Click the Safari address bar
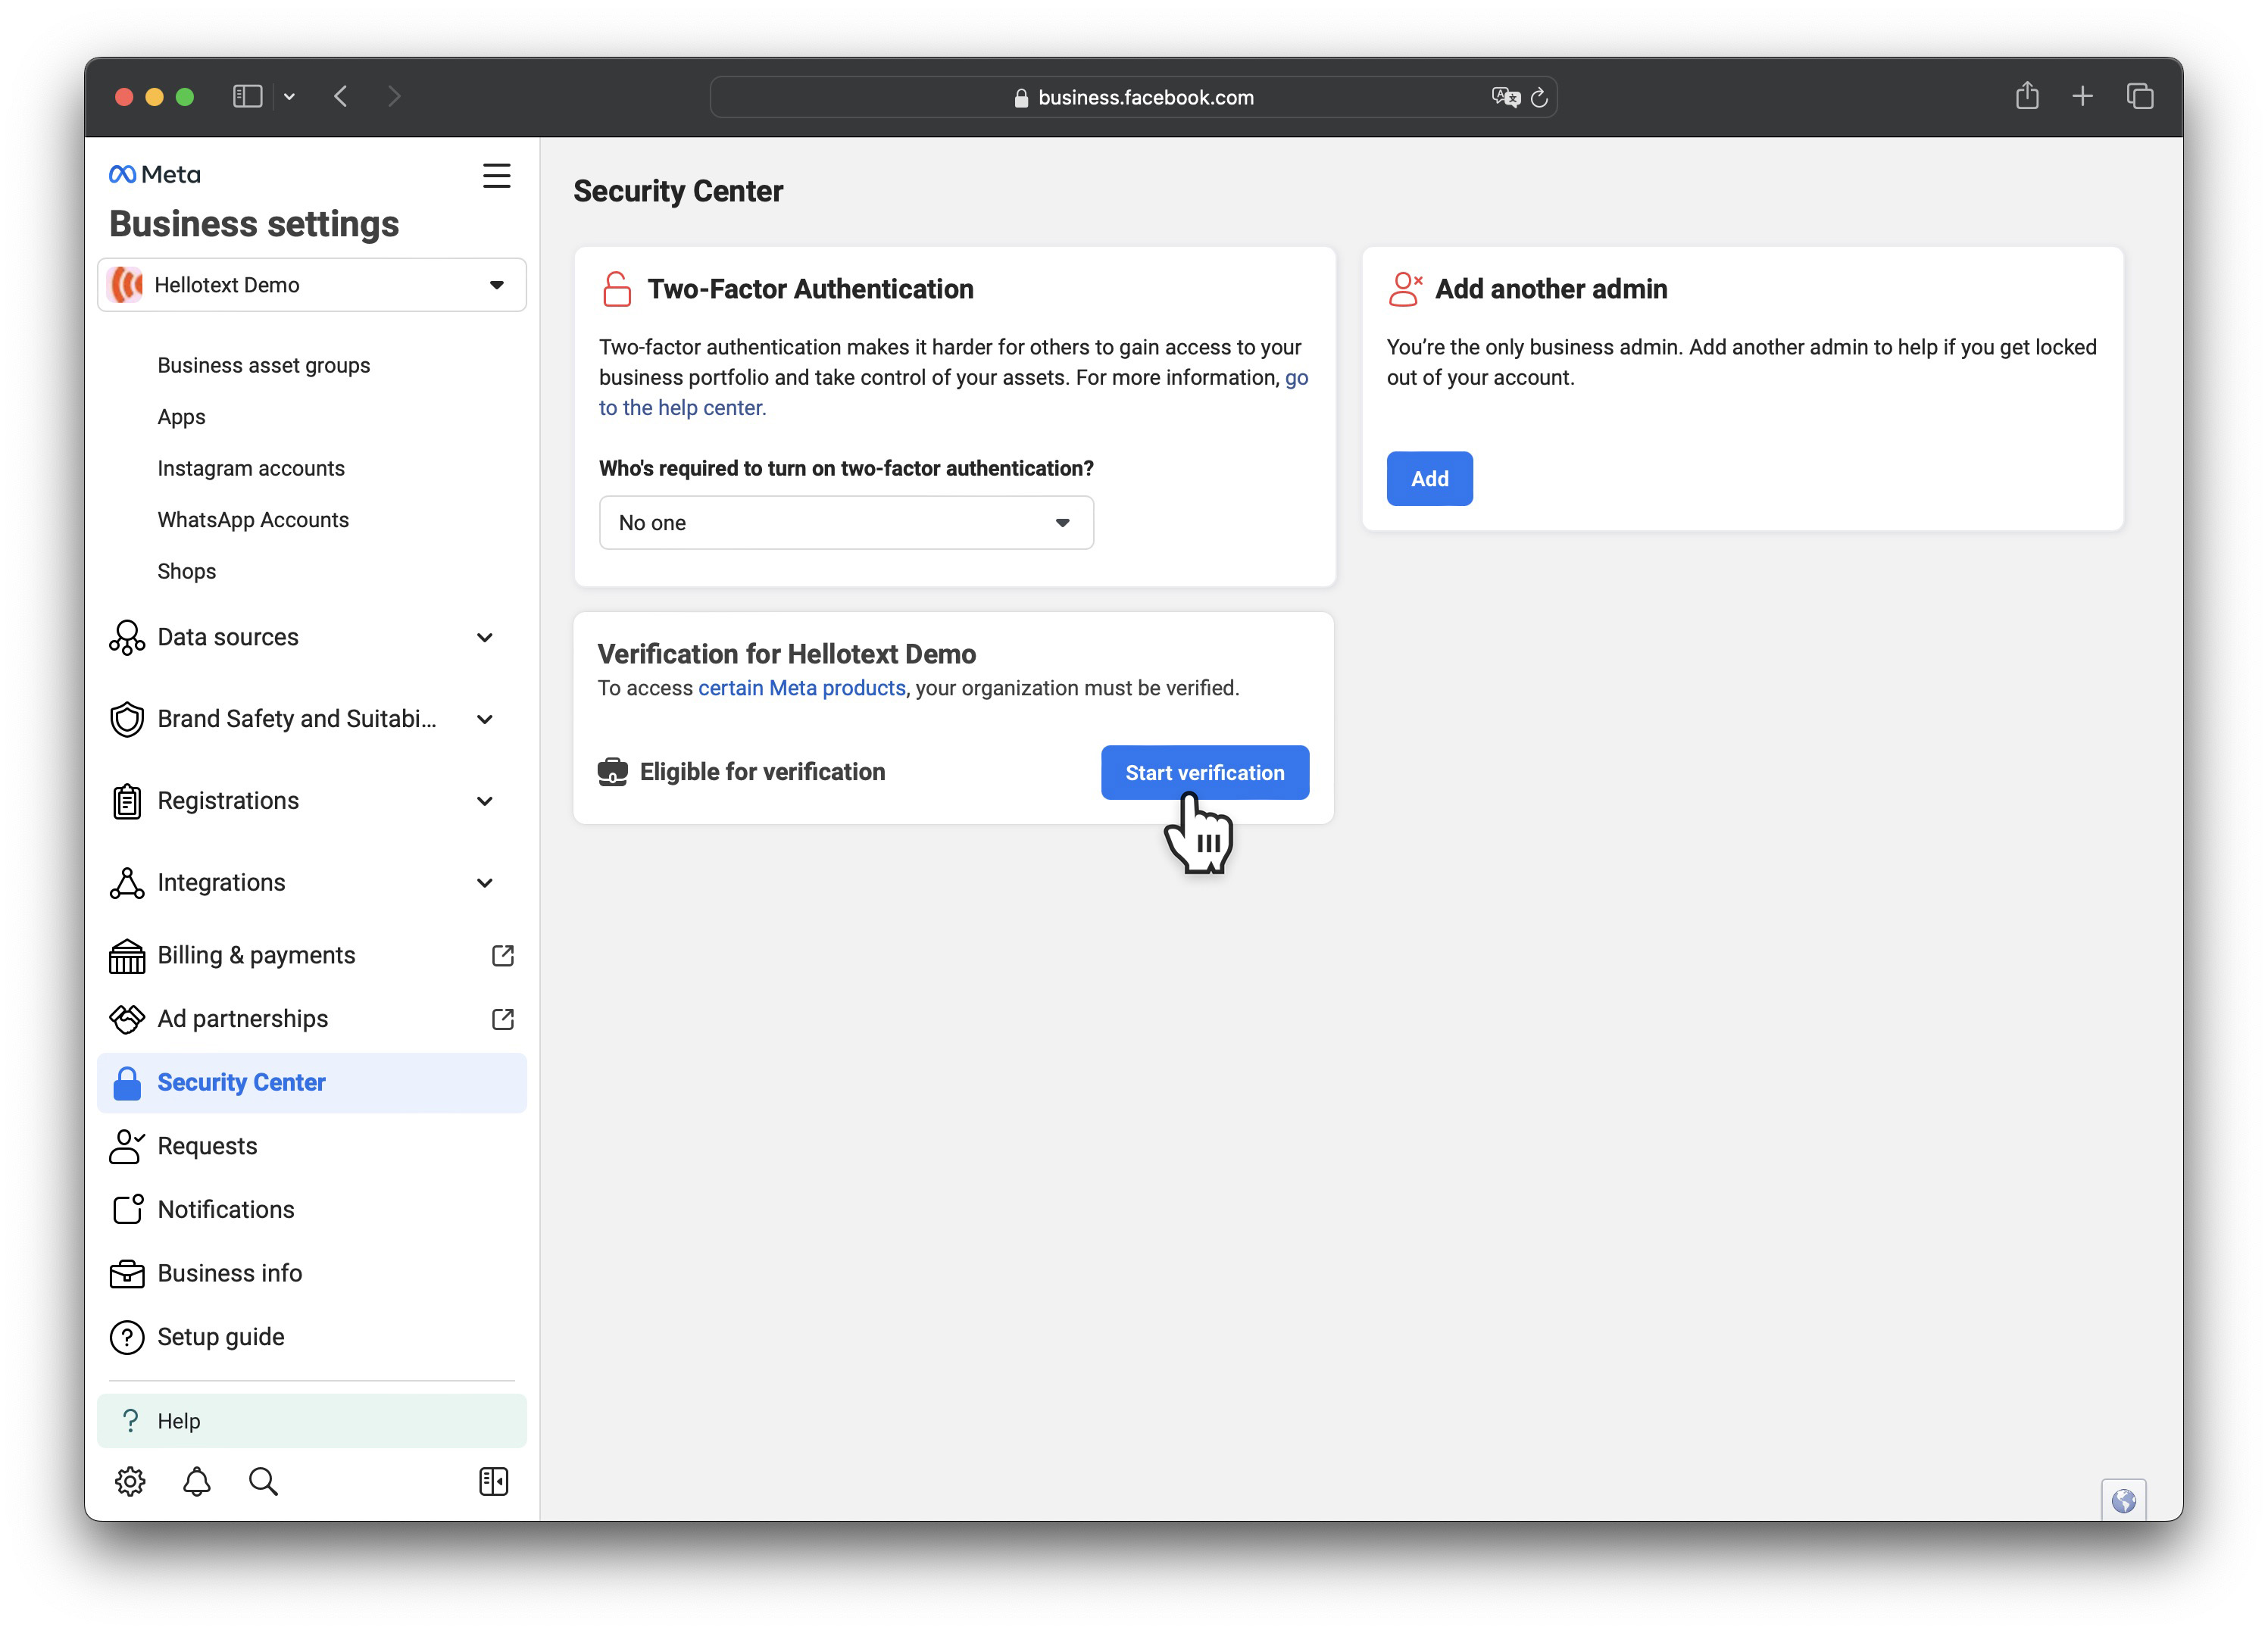Viewport: 2268px width, 1633px height. pyautogui.click(x=1133, y=97)
